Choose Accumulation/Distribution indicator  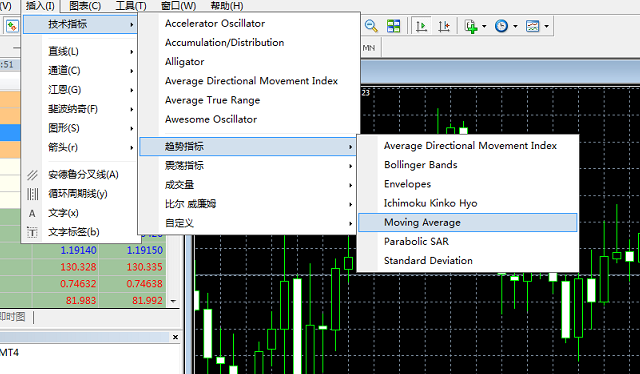249,42
